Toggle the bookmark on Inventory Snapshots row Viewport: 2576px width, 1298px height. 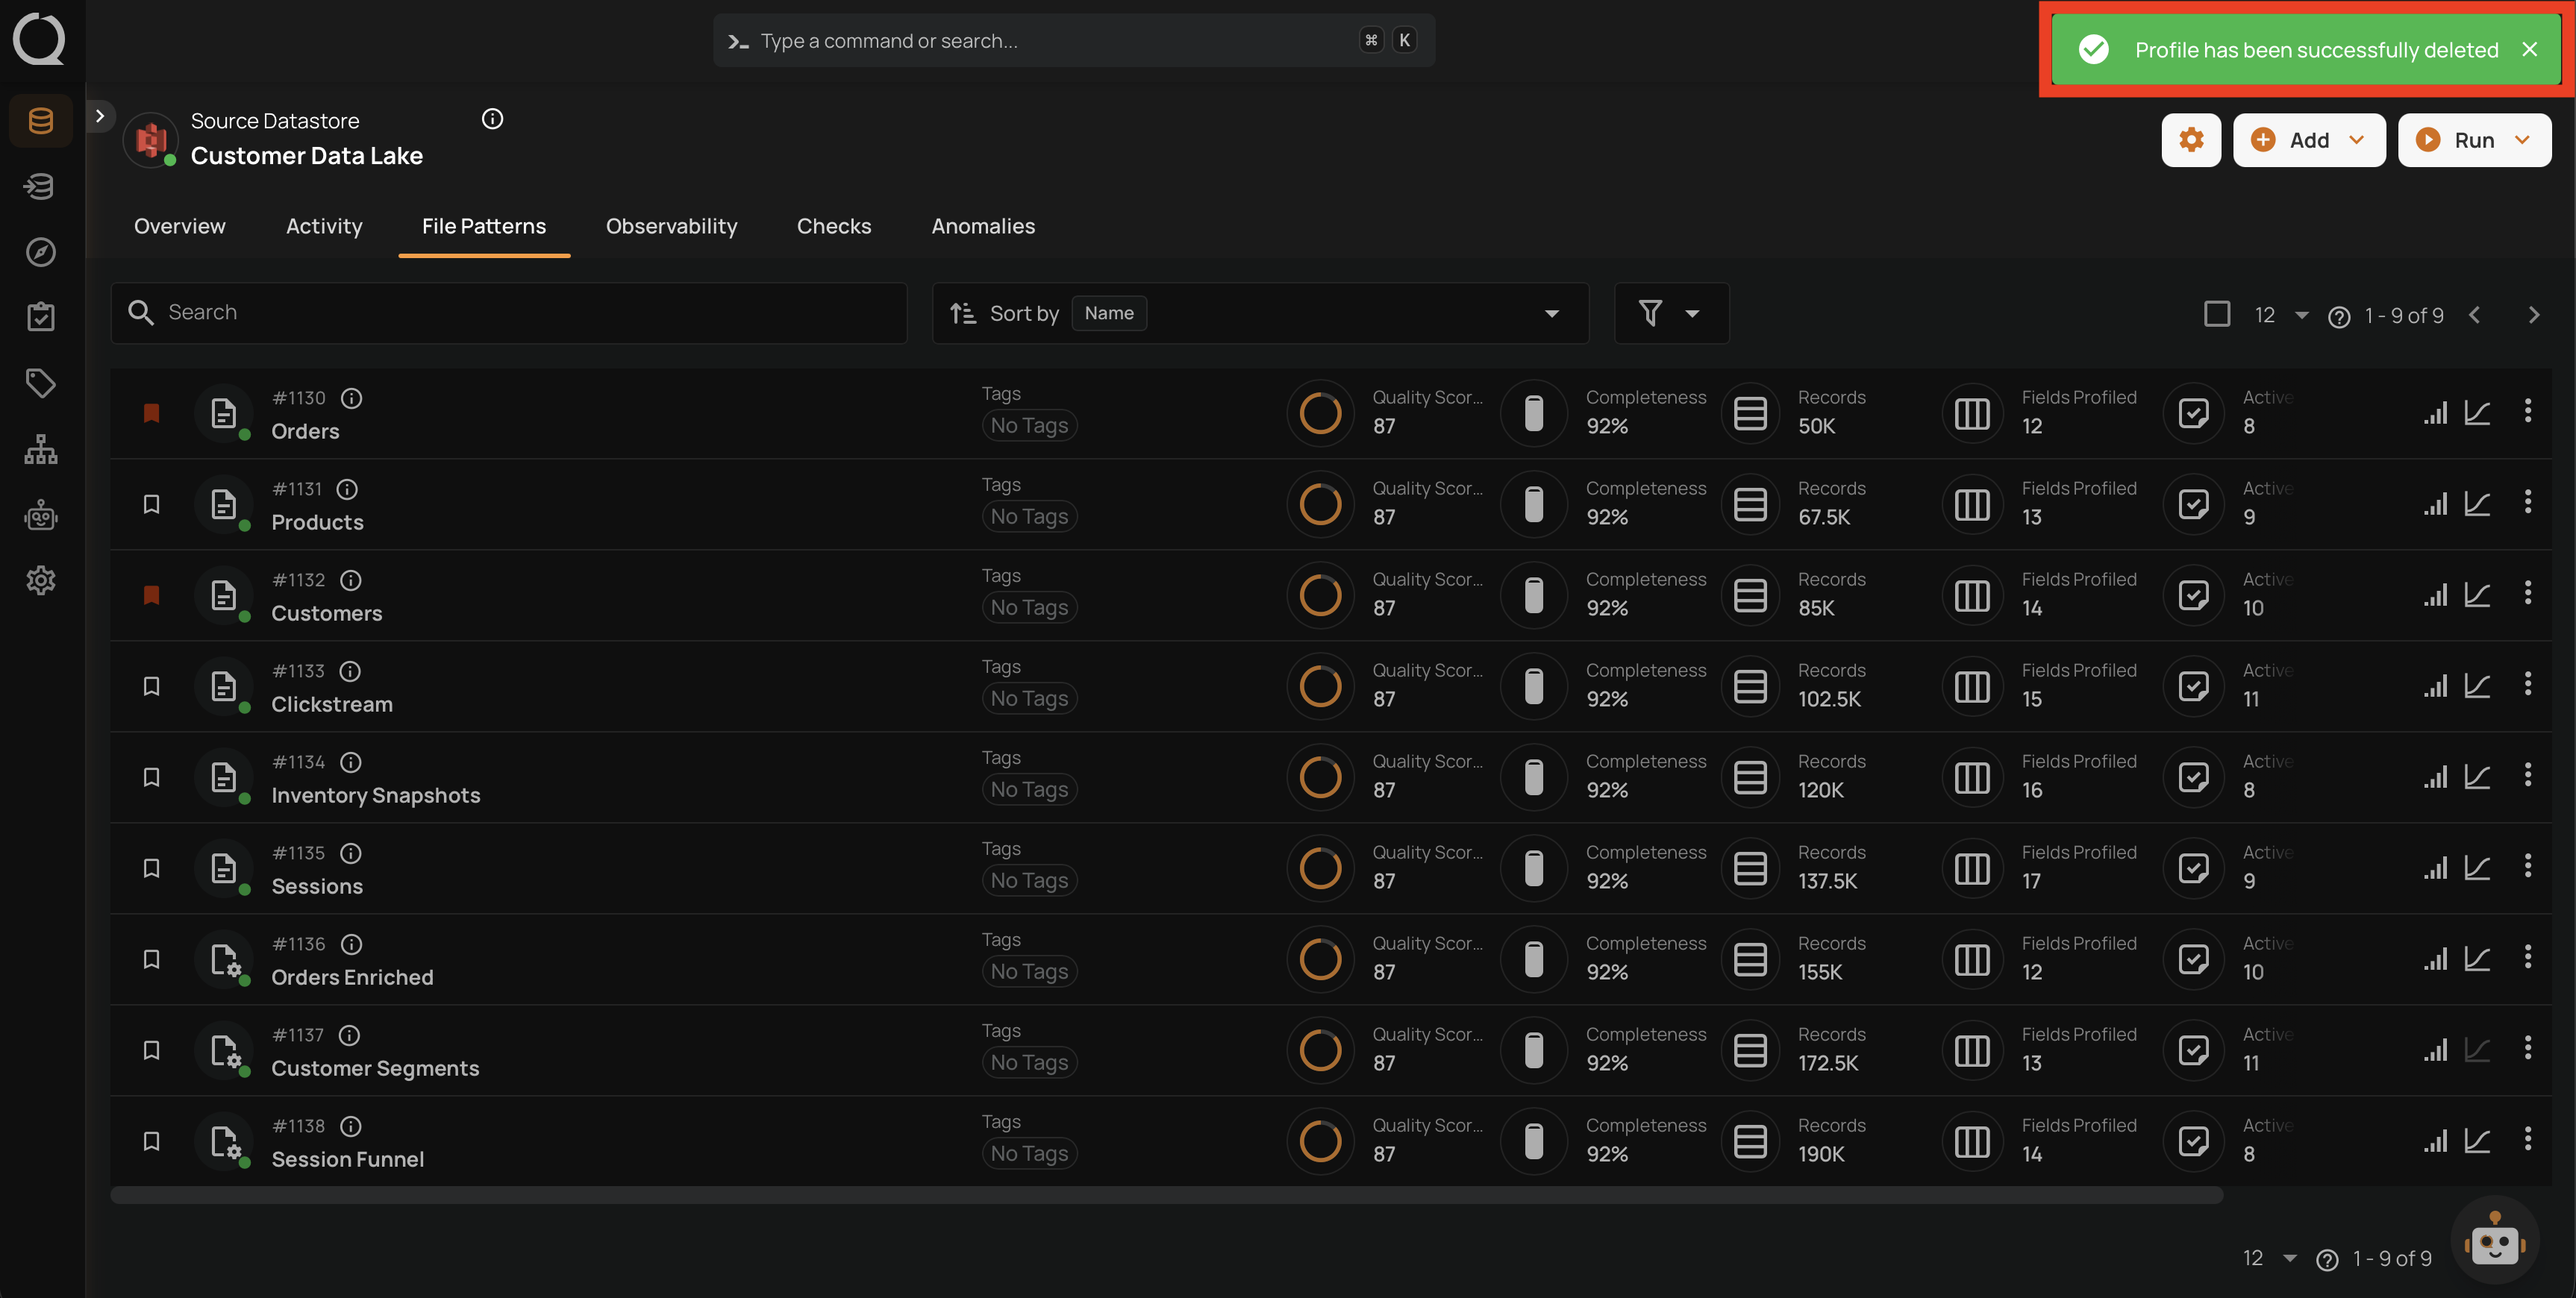[151, 777]
